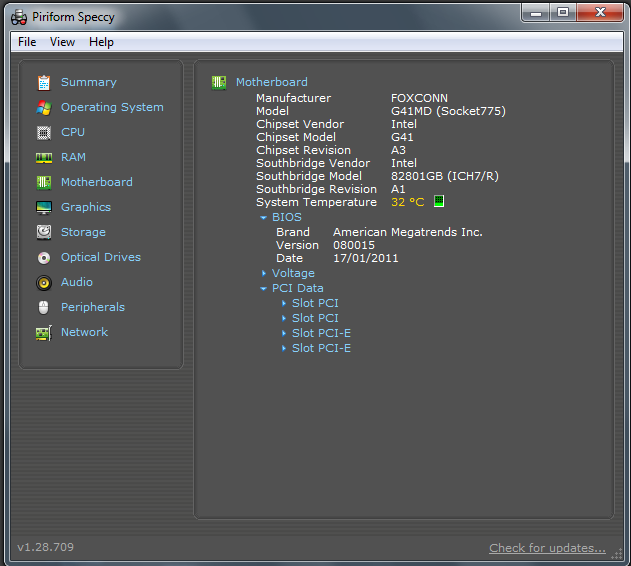Select the CPU chip icon

coord(44,133)
